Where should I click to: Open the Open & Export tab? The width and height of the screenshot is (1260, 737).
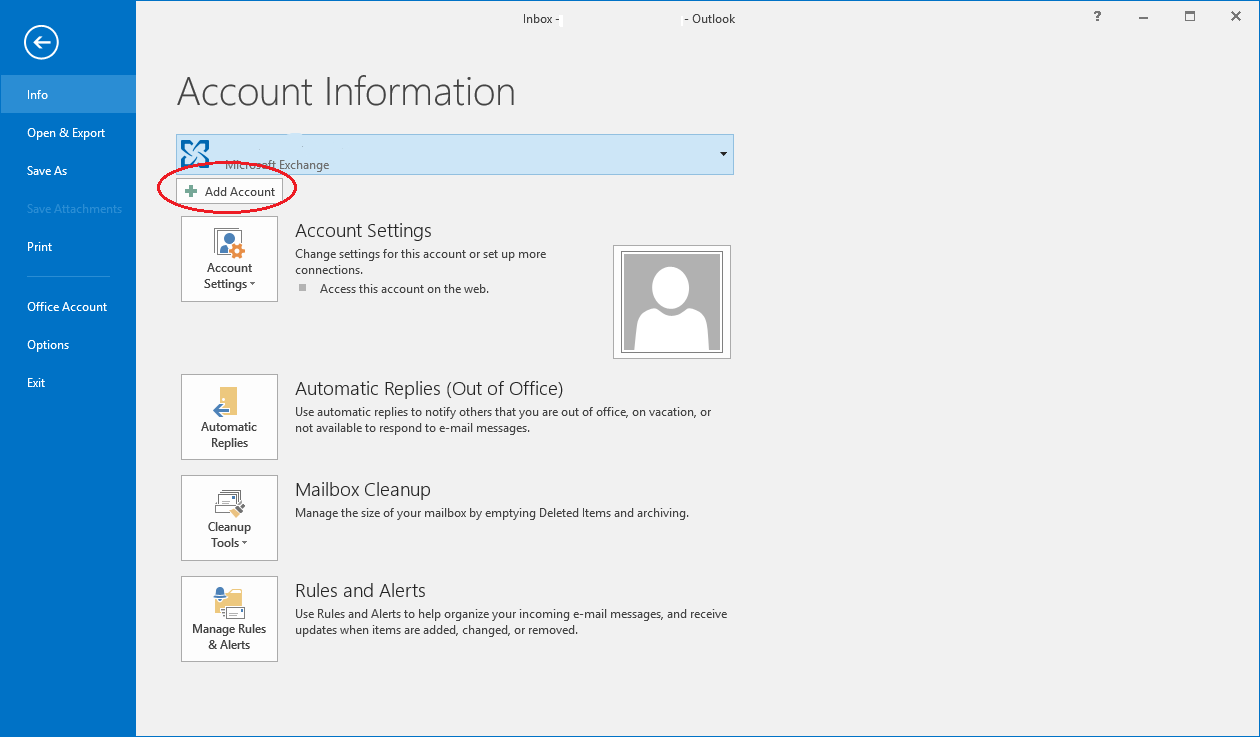[x=68, y=132]
